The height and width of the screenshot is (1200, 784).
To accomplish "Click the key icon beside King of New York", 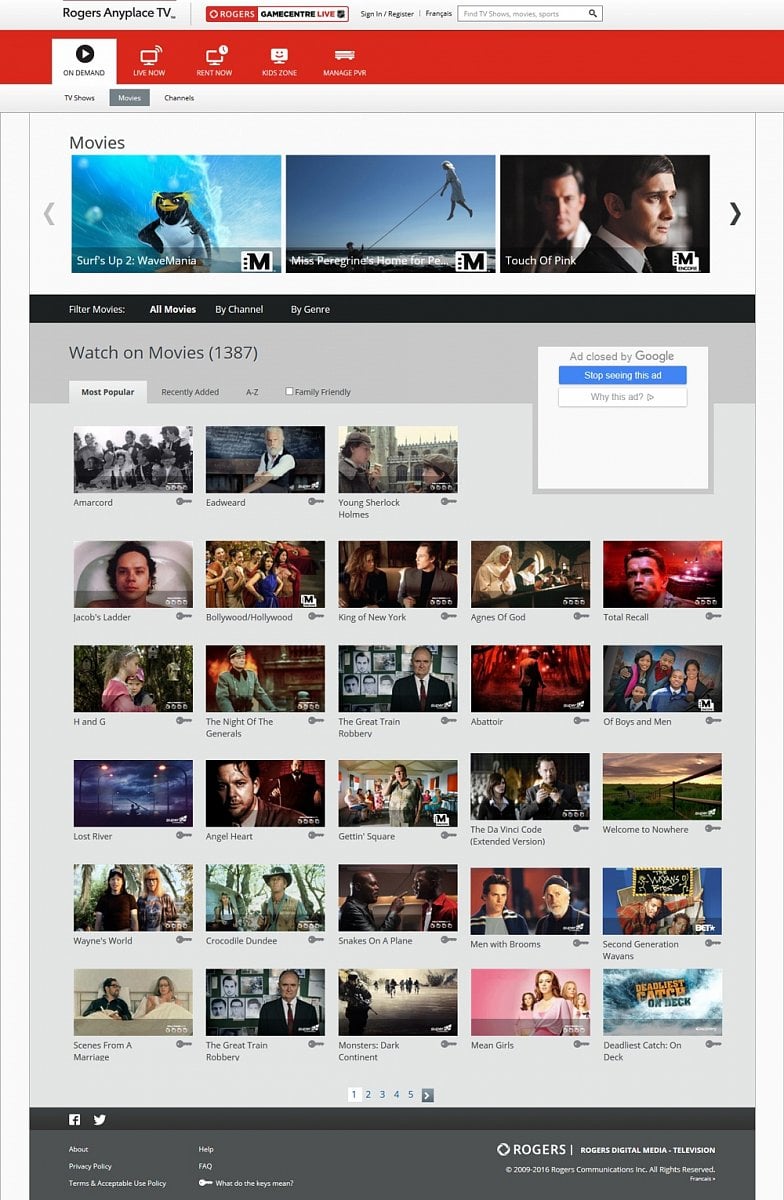I will (449, 616).
